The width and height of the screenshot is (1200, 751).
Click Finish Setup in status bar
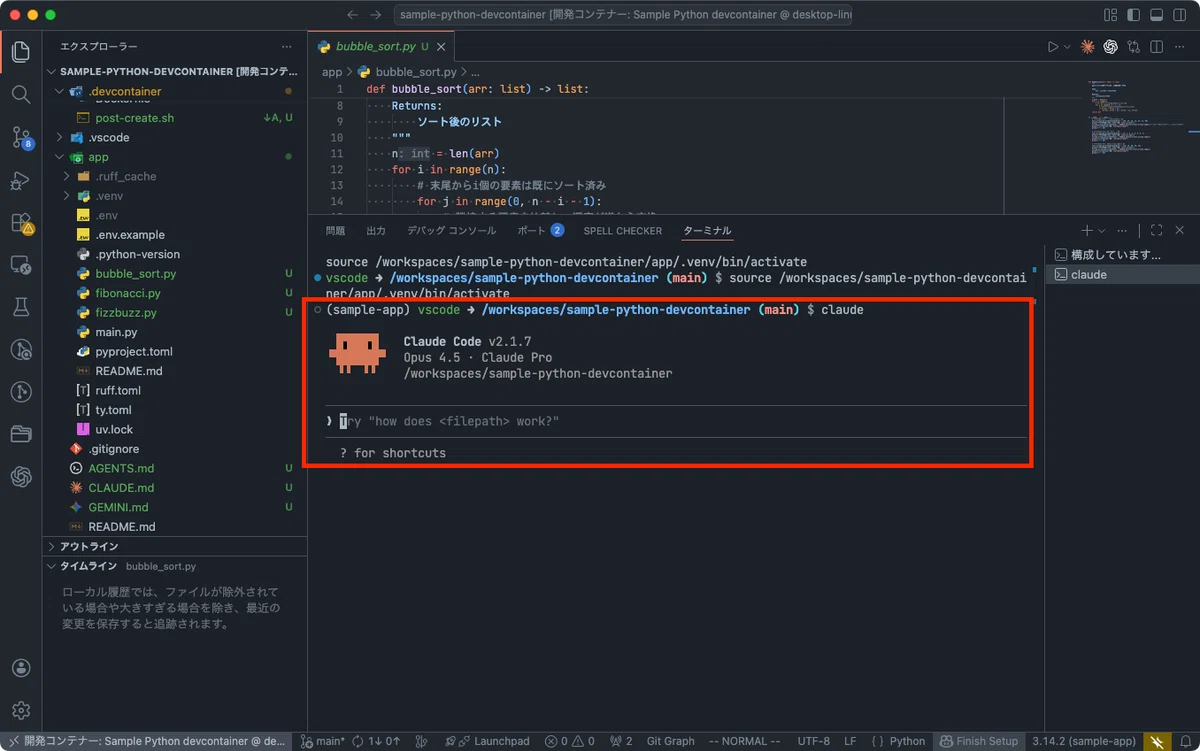[979, 741]
